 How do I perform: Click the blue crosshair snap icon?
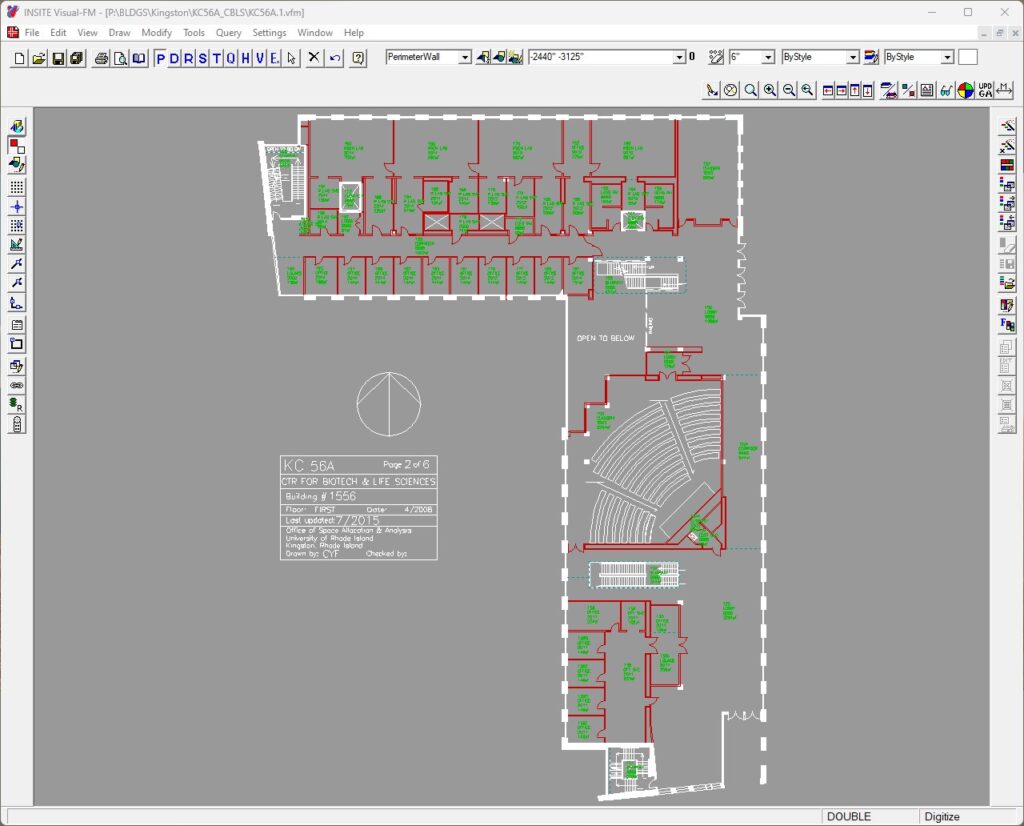coord(17,207)
